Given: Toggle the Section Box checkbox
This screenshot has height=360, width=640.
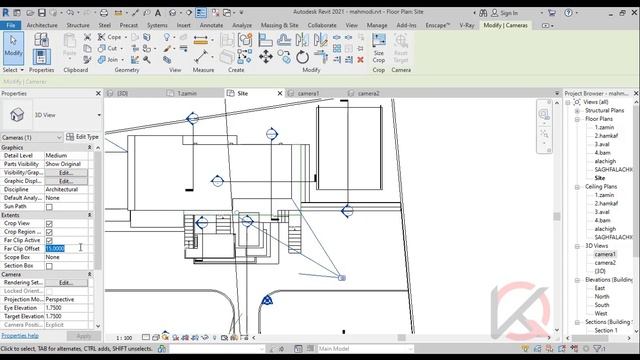Looking at the screenshot, I should [x=49, y=266].
